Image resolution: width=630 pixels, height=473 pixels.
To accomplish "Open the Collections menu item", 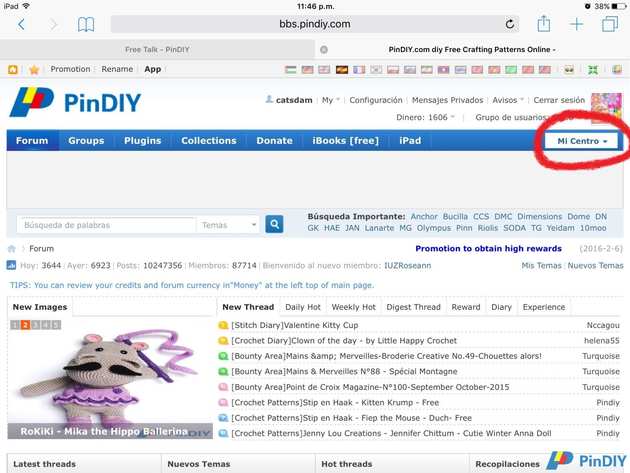I will coord(208,141).
